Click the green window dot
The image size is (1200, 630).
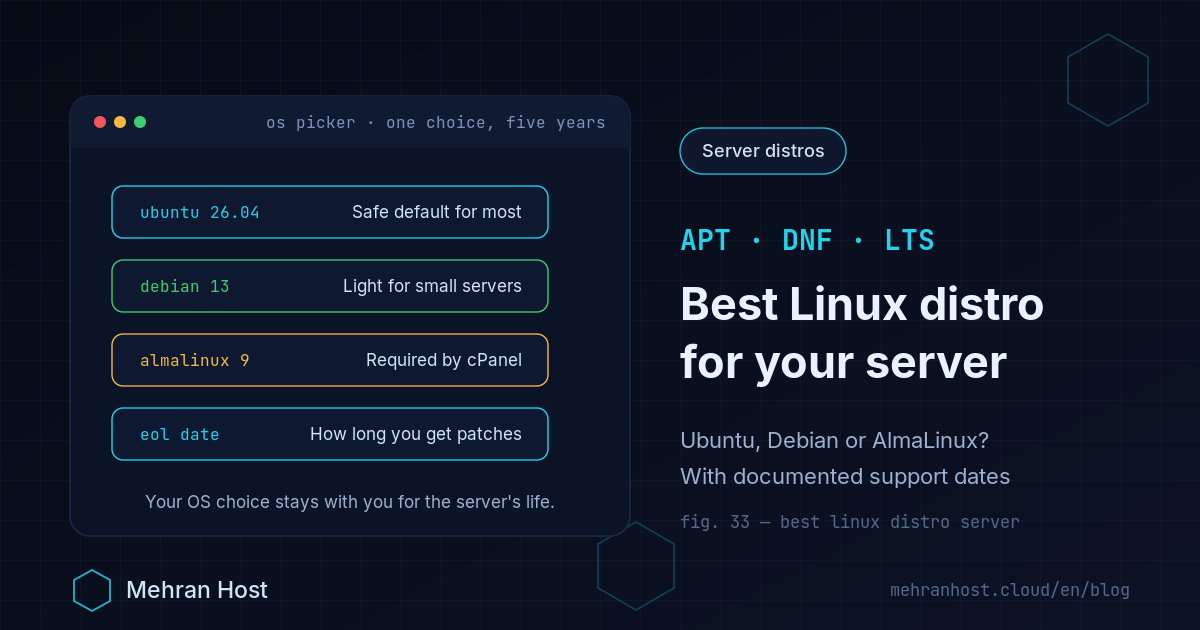pyautogui.click(x=140, y=122)
